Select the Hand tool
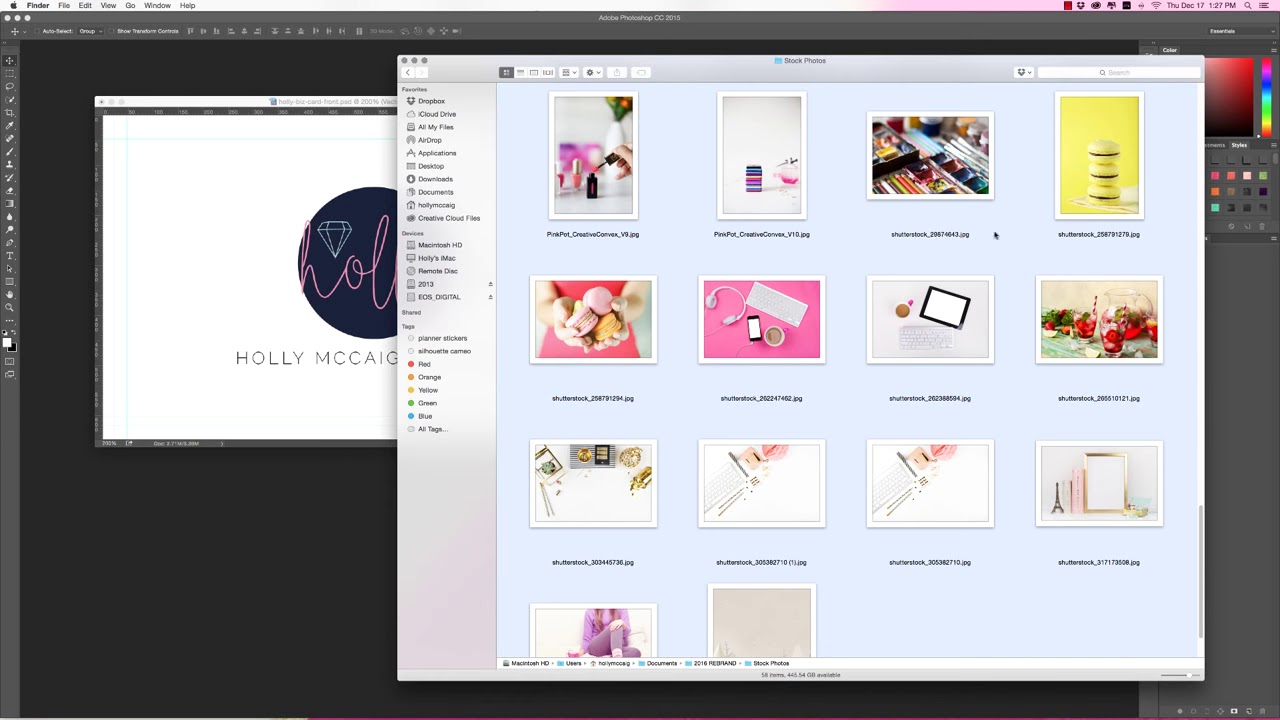This screenshot has width=1280, height=720. 10,295
